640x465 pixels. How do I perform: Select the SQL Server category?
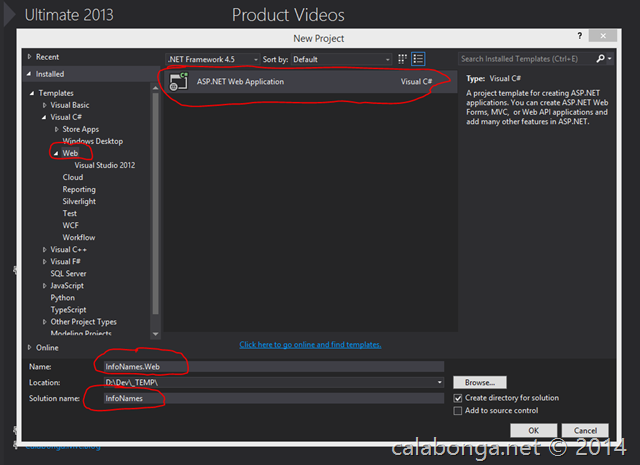pos(68,274)
